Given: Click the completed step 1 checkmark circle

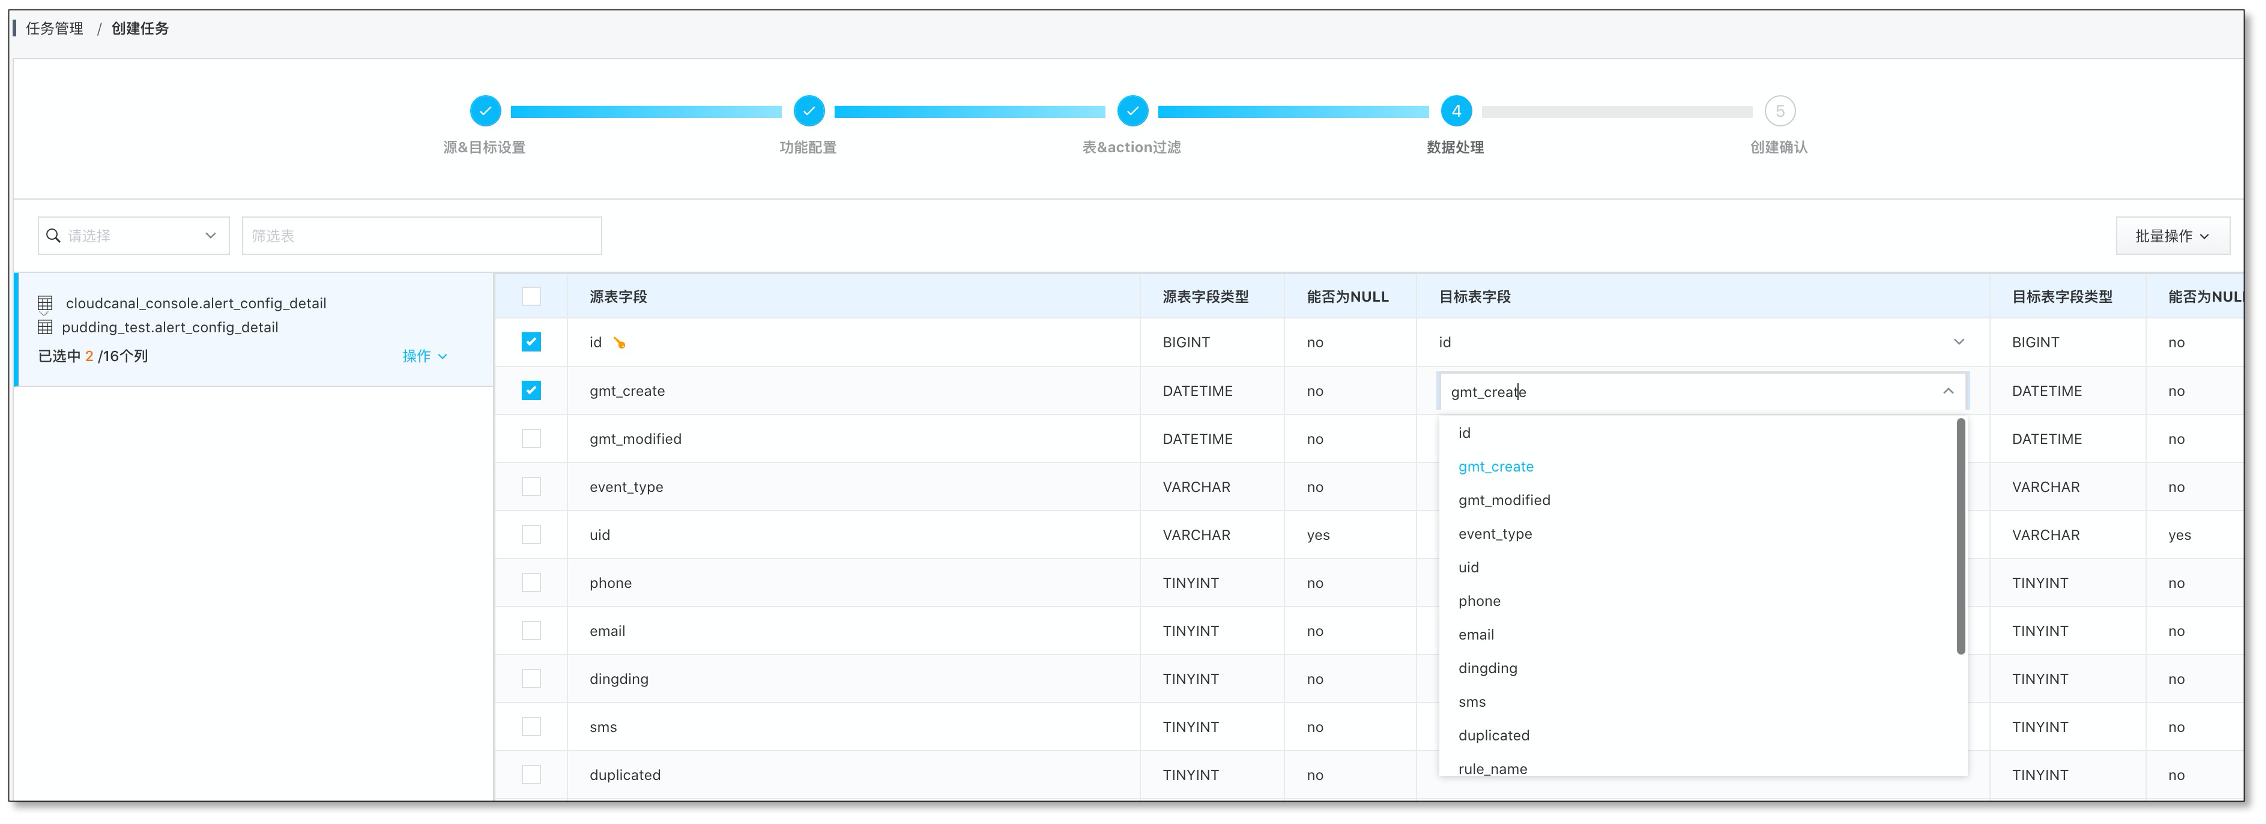Looking at the screenshot, I should pyautogui.click(x=485, y=111).
